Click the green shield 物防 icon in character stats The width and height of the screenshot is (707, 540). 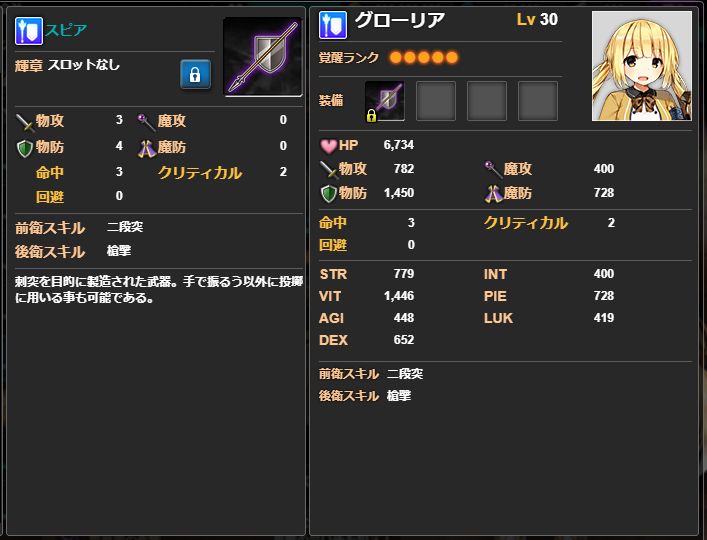(x=328, y=194)
